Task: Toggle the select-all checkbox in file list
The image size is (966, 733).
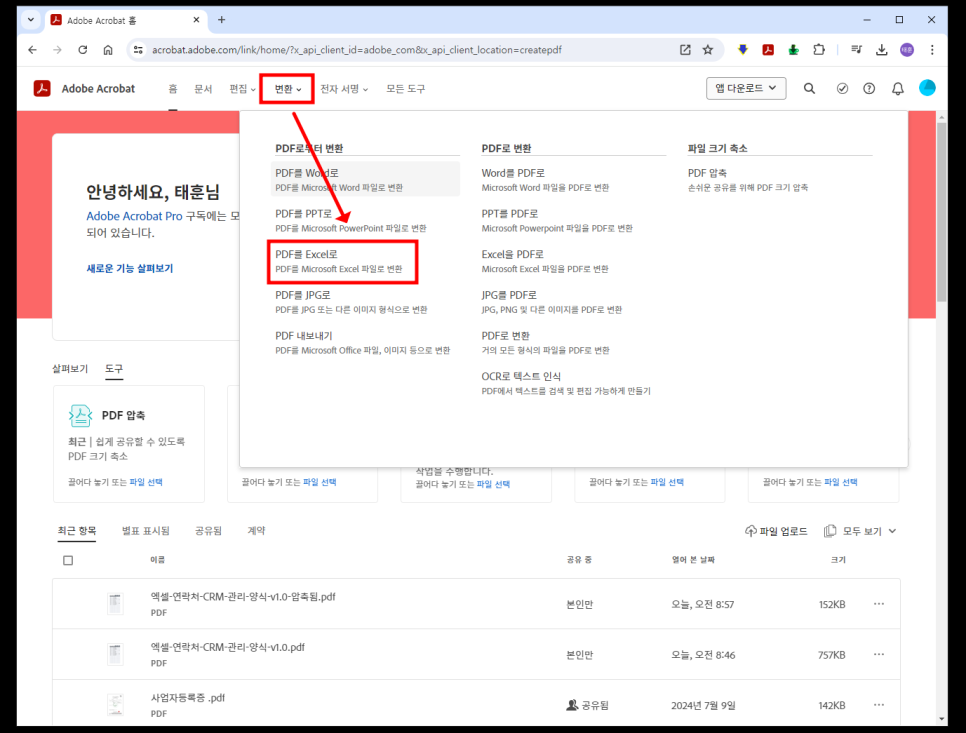Action: (x=68, y=561)
